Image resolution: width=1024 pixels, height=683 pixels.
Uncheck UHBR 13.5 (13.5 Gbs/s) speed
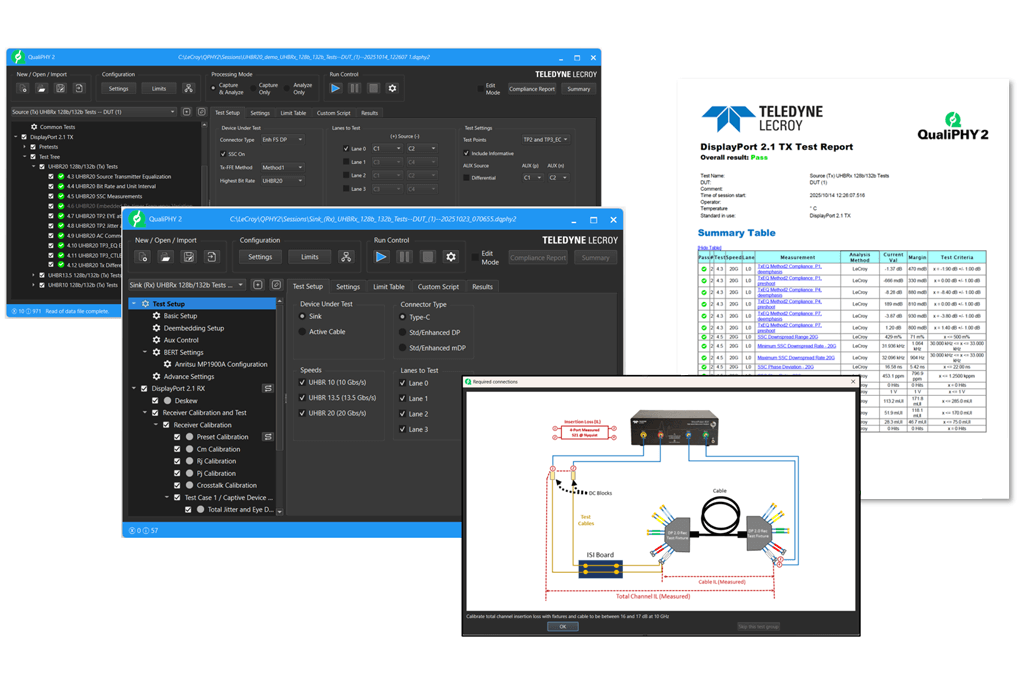coord(302,398)
